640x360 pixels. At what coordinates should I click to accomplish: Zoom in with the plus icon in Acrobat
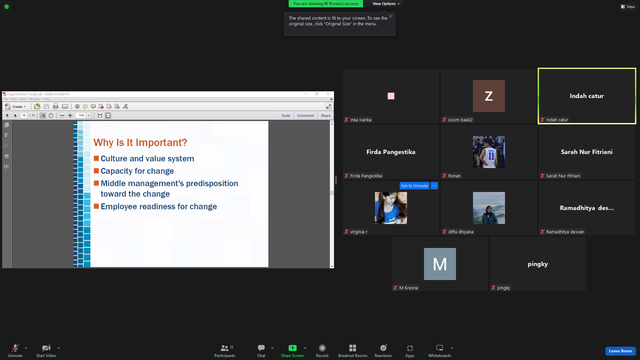[70, 116]
